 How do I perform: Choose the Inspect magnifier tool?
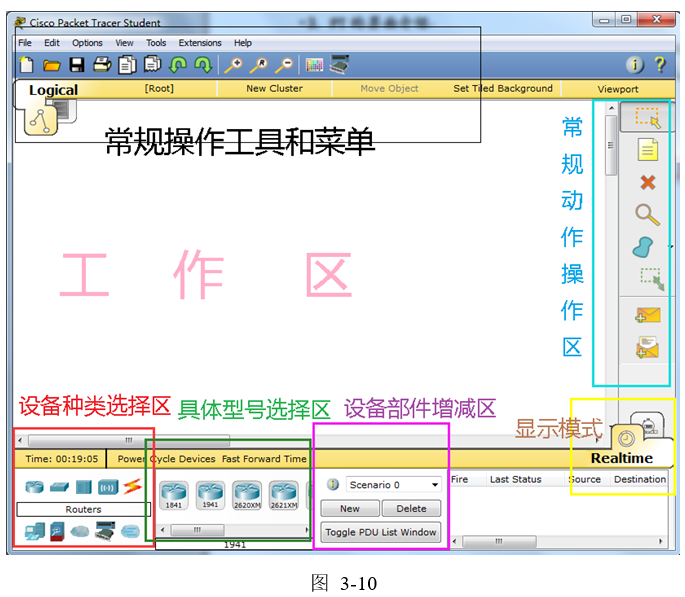click(647, 214)
